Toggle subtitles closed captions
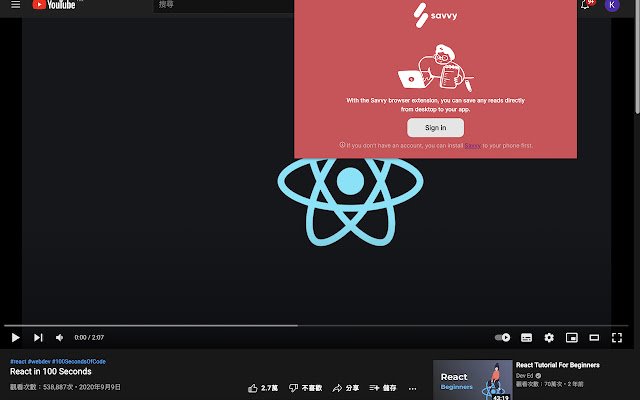The image size is (640, 400). 527,338
